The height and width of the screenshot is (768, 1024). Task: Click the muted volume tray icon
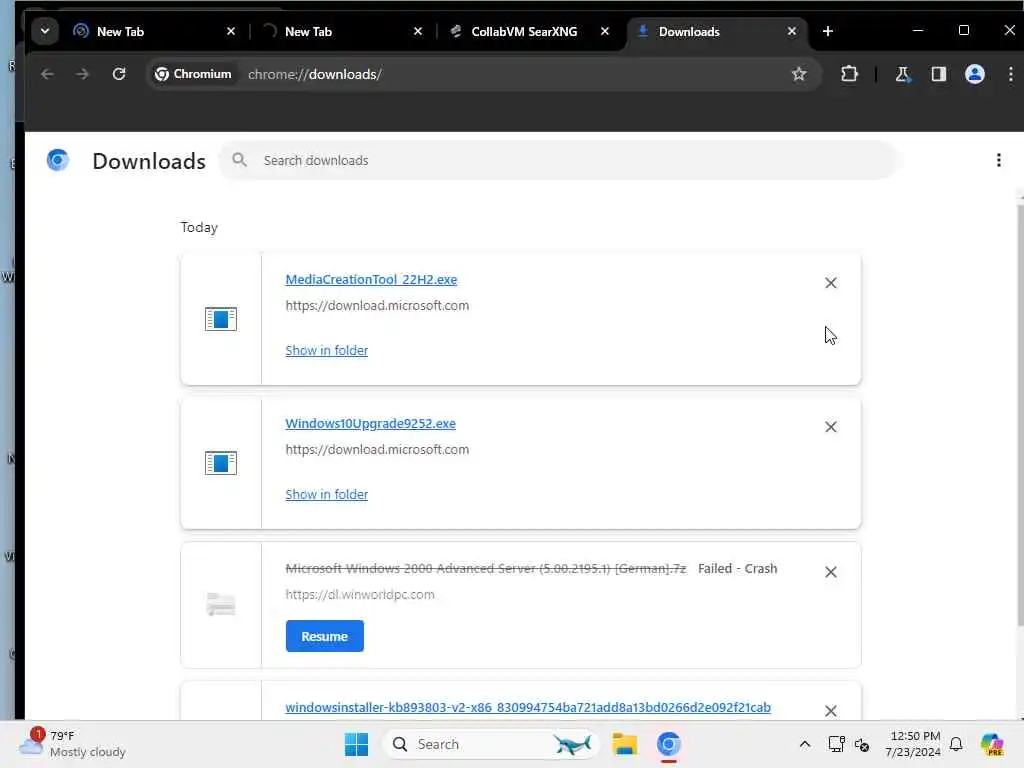click(862, 744)
